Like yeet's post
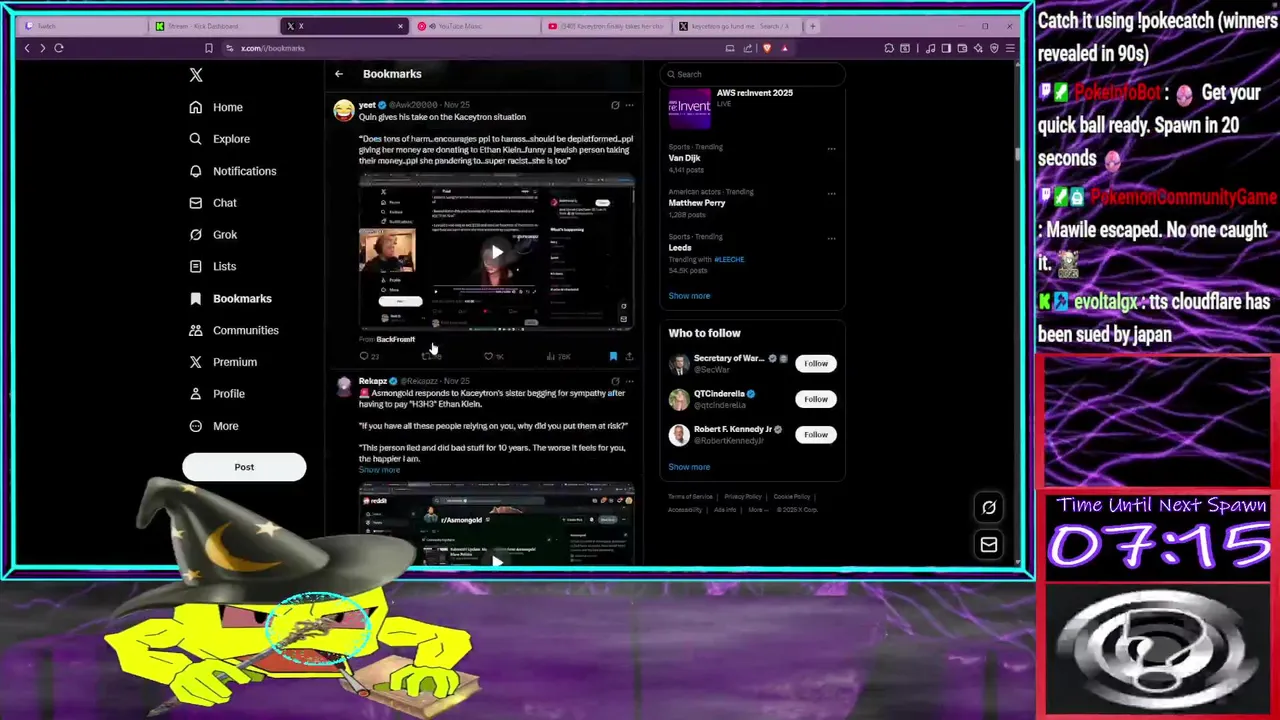1280x720 pixels. click(x=492, y=356)
